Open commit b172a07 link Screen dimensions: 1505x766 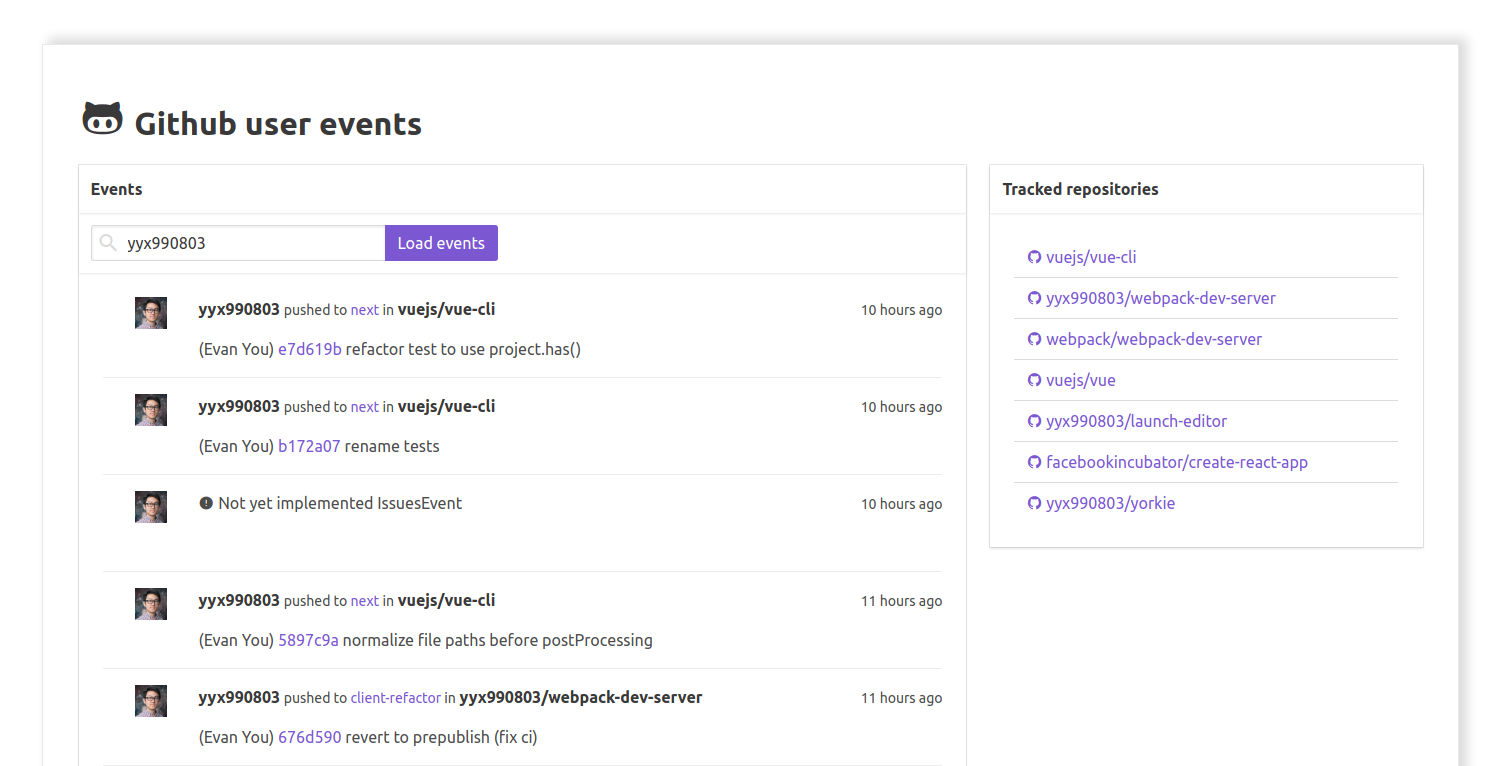[309, 446]
